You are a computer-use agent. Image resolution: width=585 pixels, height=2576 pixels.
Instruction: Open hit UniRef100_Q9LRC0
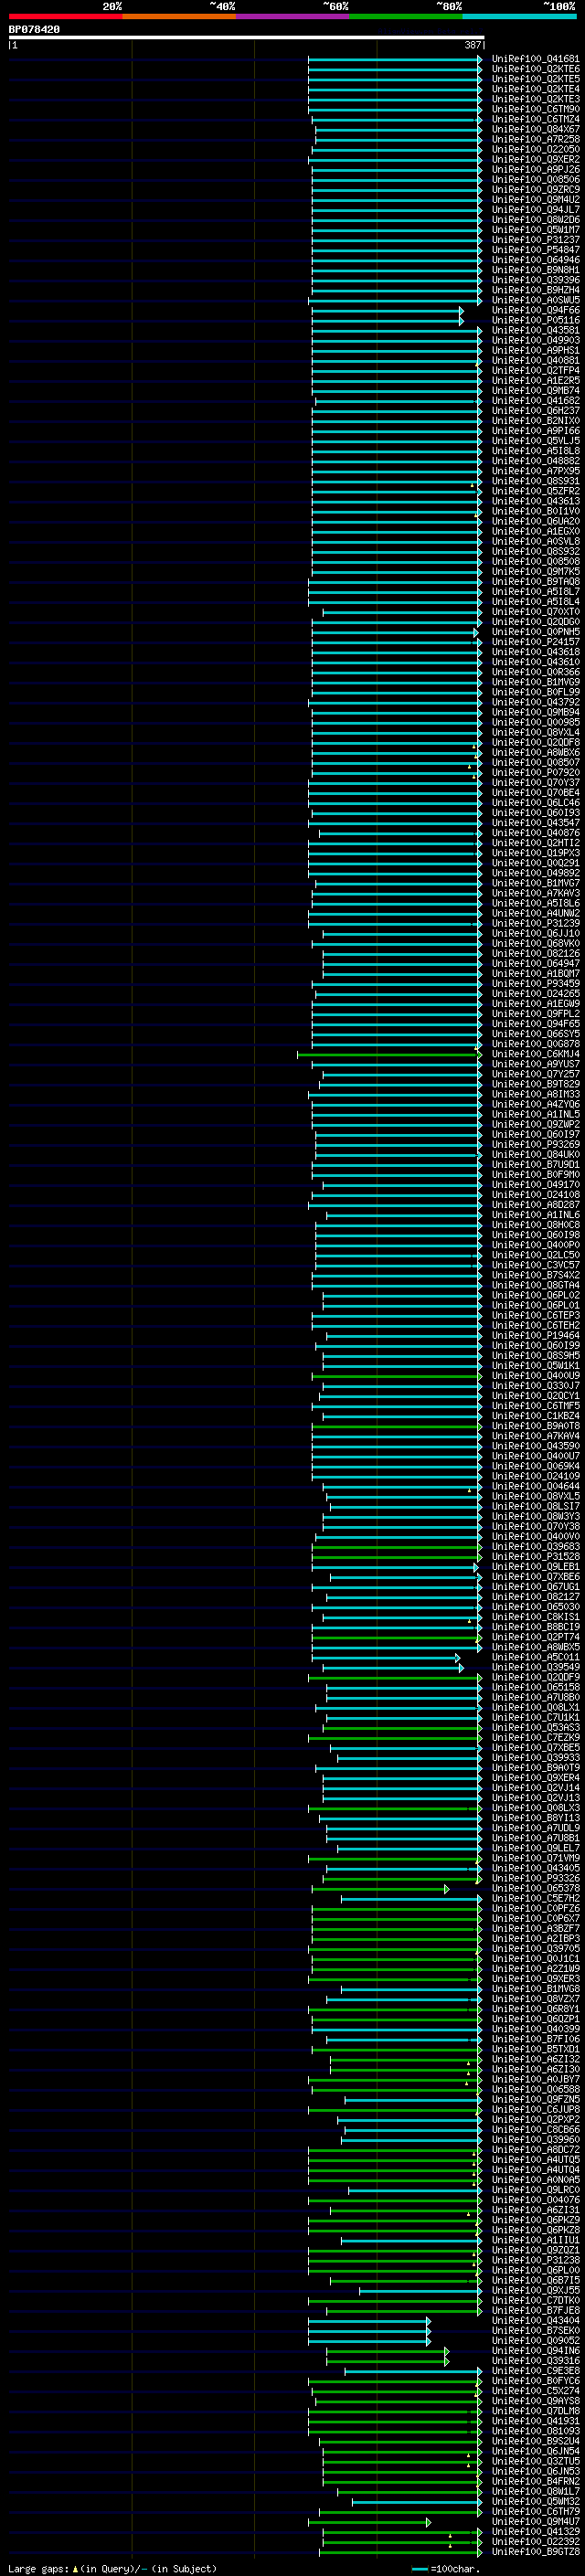[x=535, y=2189]
